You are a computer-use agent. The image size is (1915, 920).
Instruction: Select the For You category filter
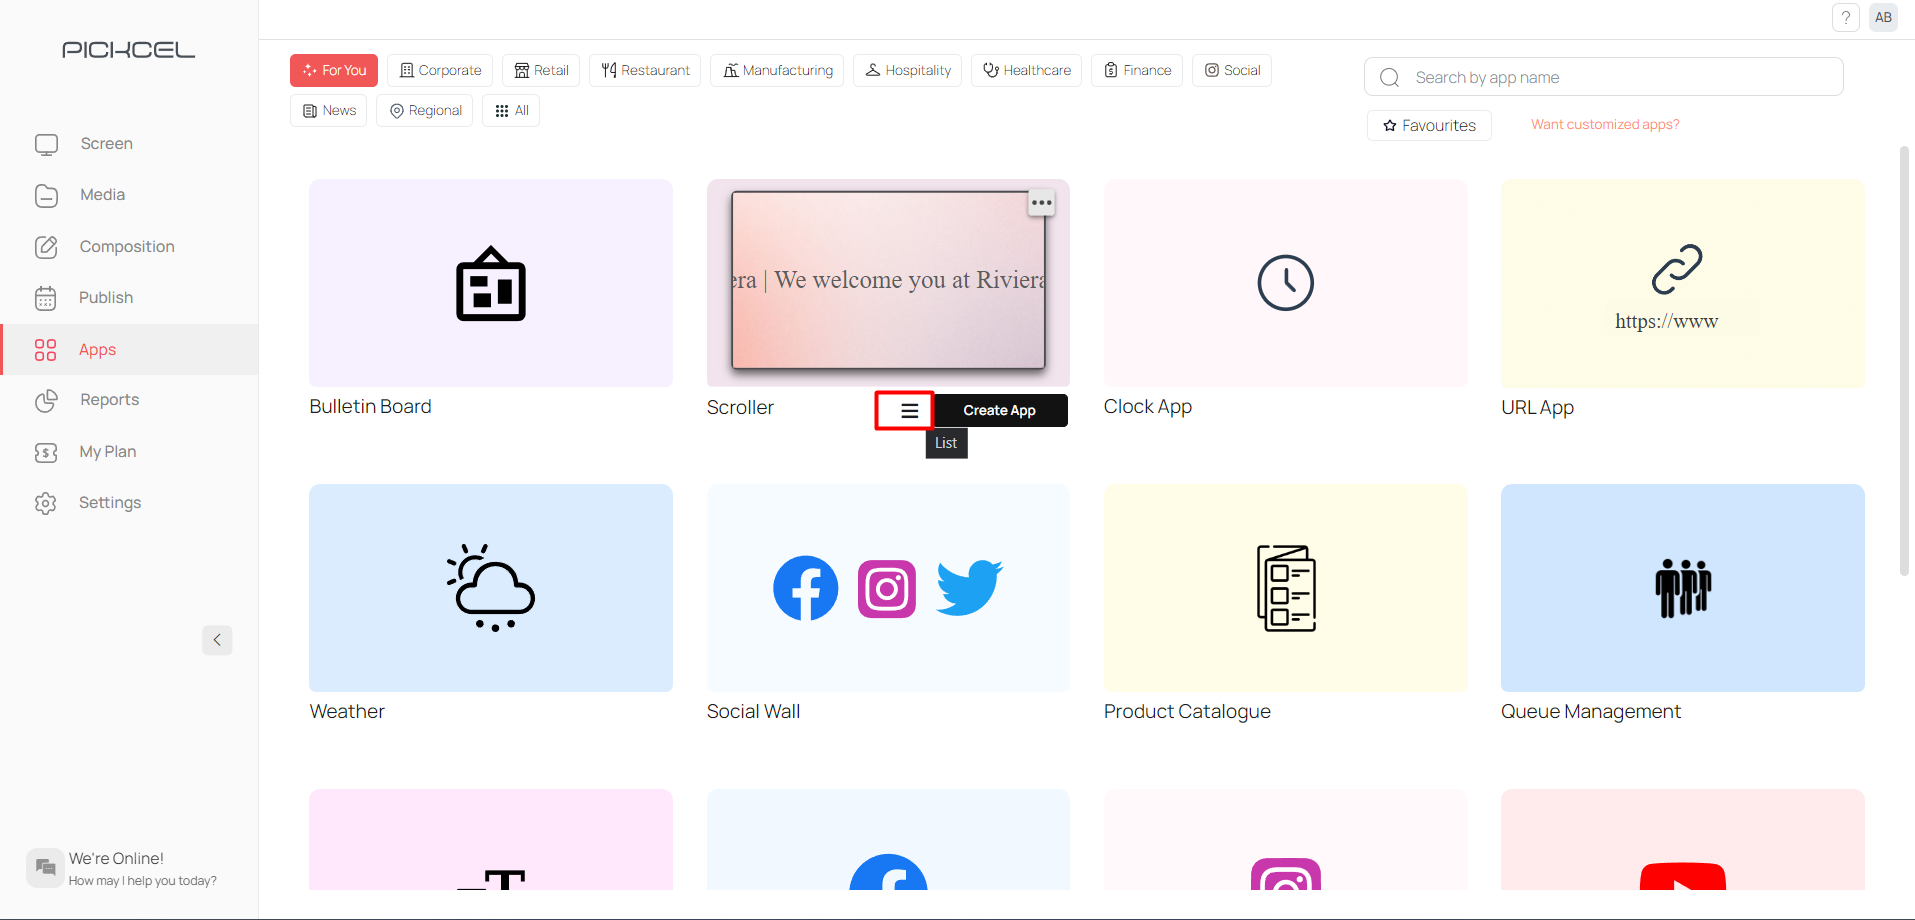tap(334, 70)
